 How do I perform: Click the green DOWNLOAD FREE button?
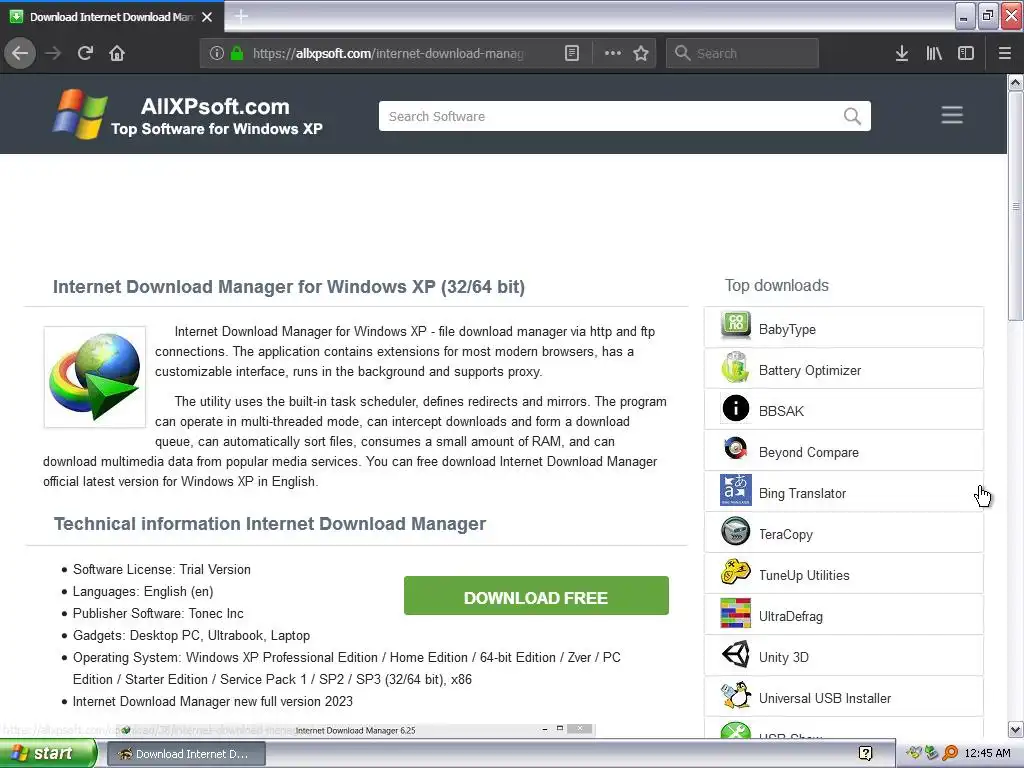point(536,596)
